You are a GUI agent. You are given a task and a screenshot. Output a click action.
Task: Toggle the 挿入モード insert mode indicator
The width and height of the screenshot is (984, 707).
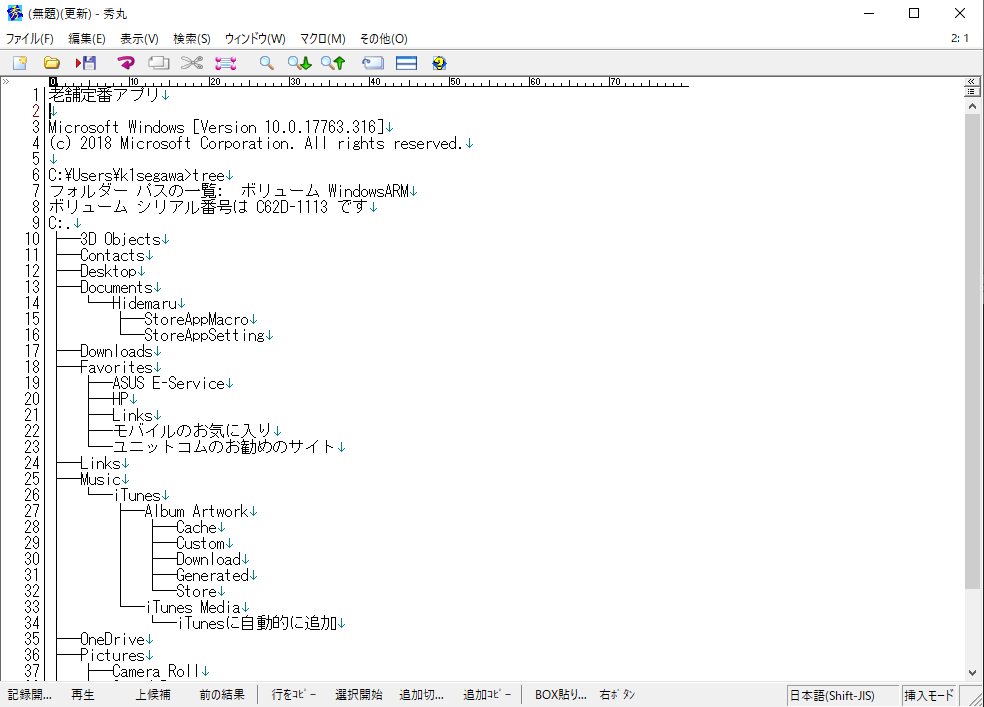pos(929,696)
